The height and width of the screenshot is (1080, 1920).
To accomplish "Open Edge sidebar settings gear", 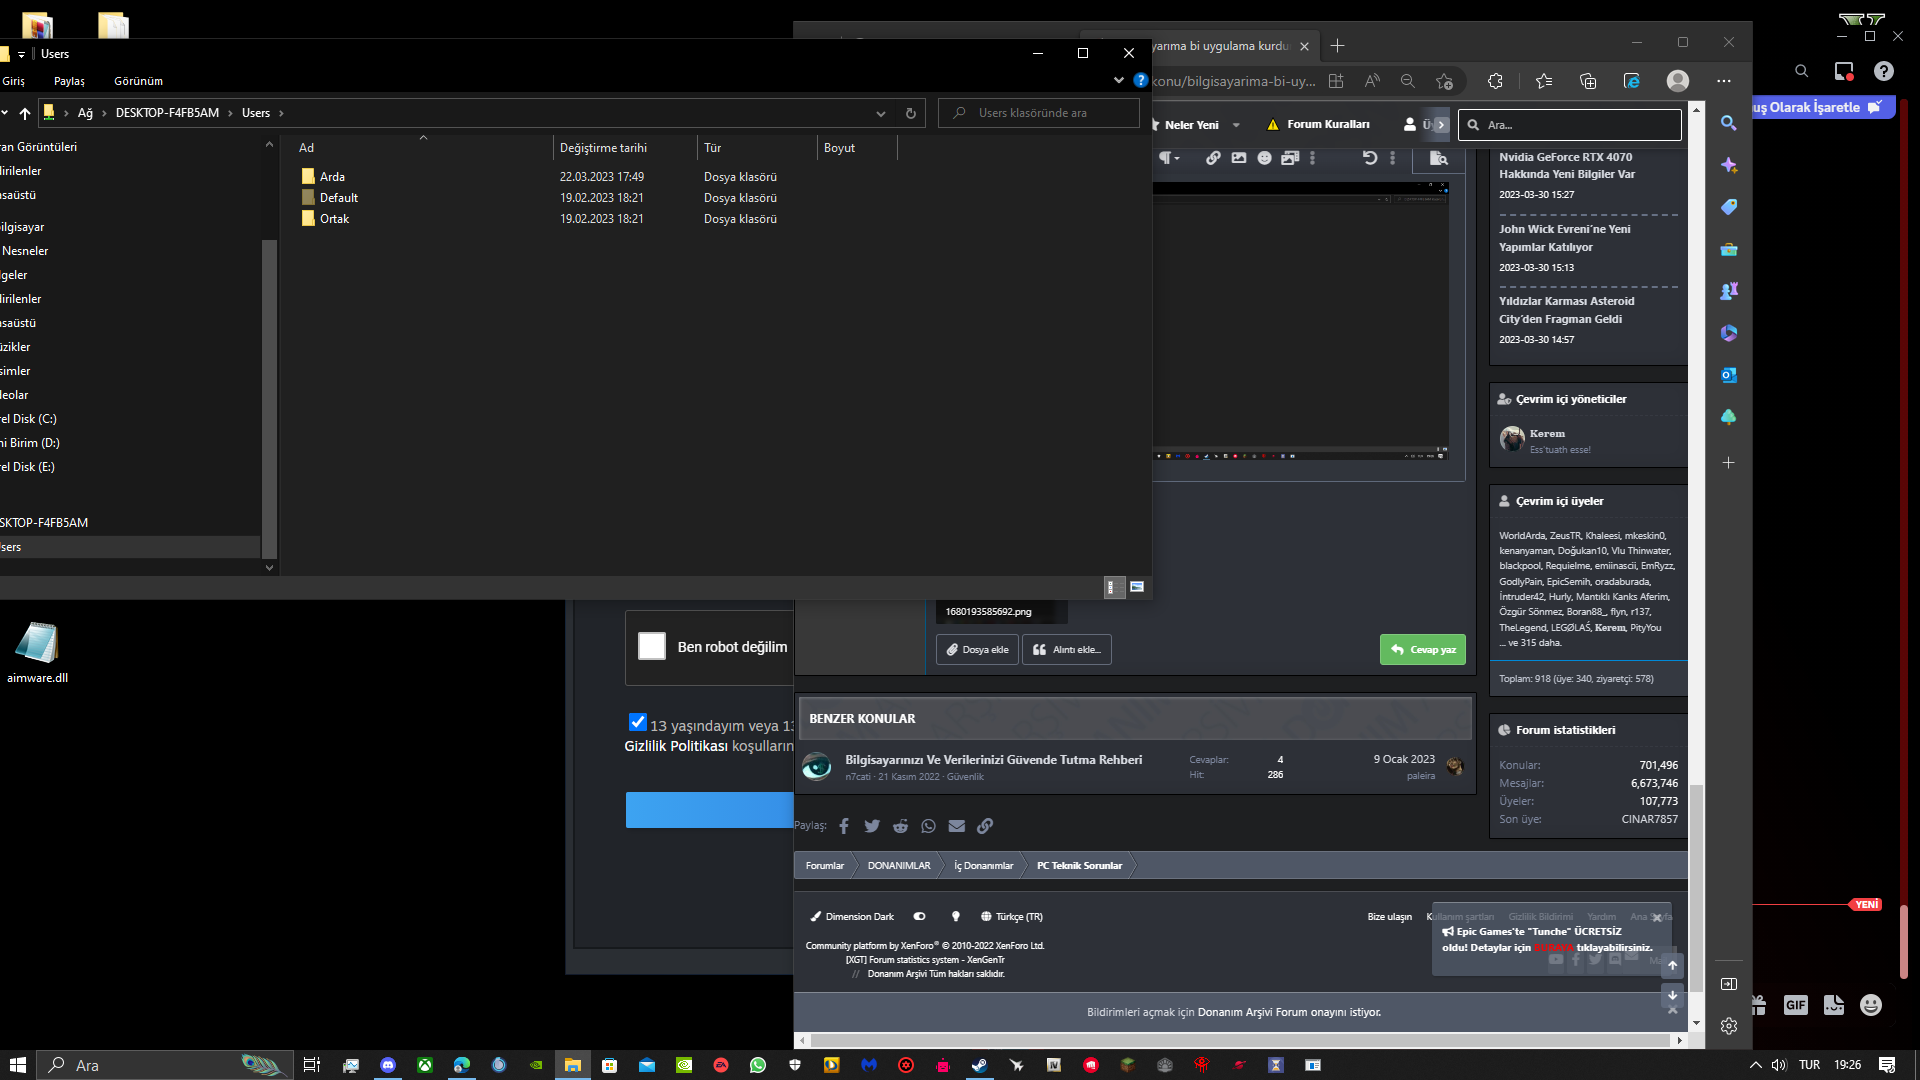I will (1729, 1026).
